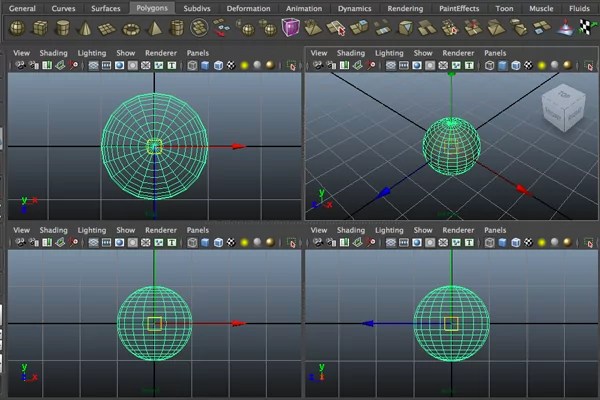Open camera attributes in the perspective panel
600x400 pixels.
[x=331, y=65]
